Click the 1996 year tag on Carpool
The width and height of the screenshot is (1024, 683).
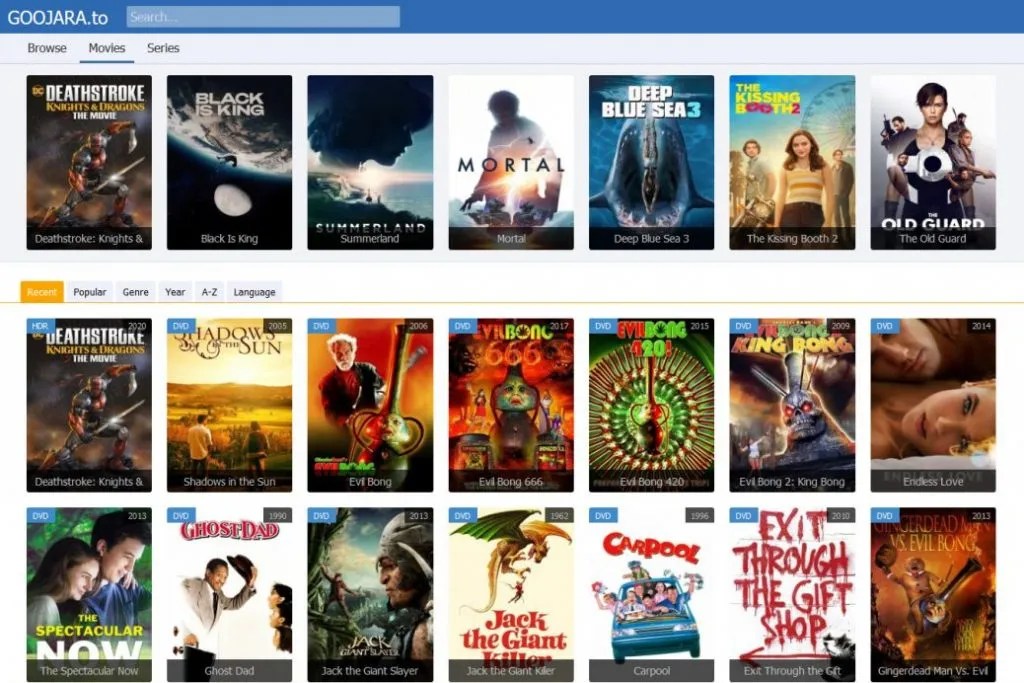(699, 516)
